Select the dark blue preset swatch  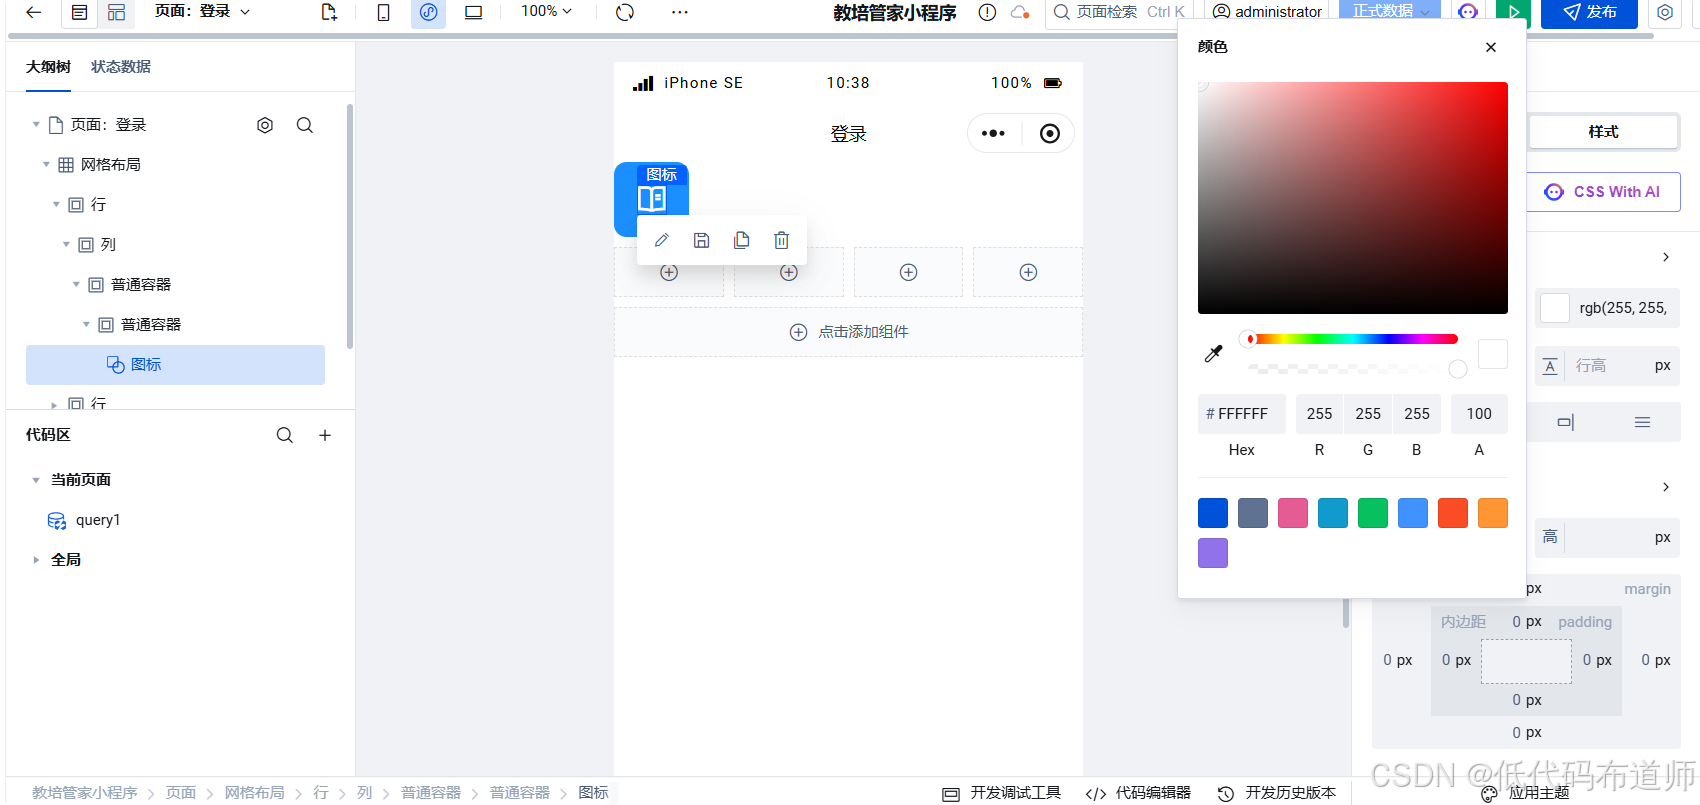point(1213,513)
